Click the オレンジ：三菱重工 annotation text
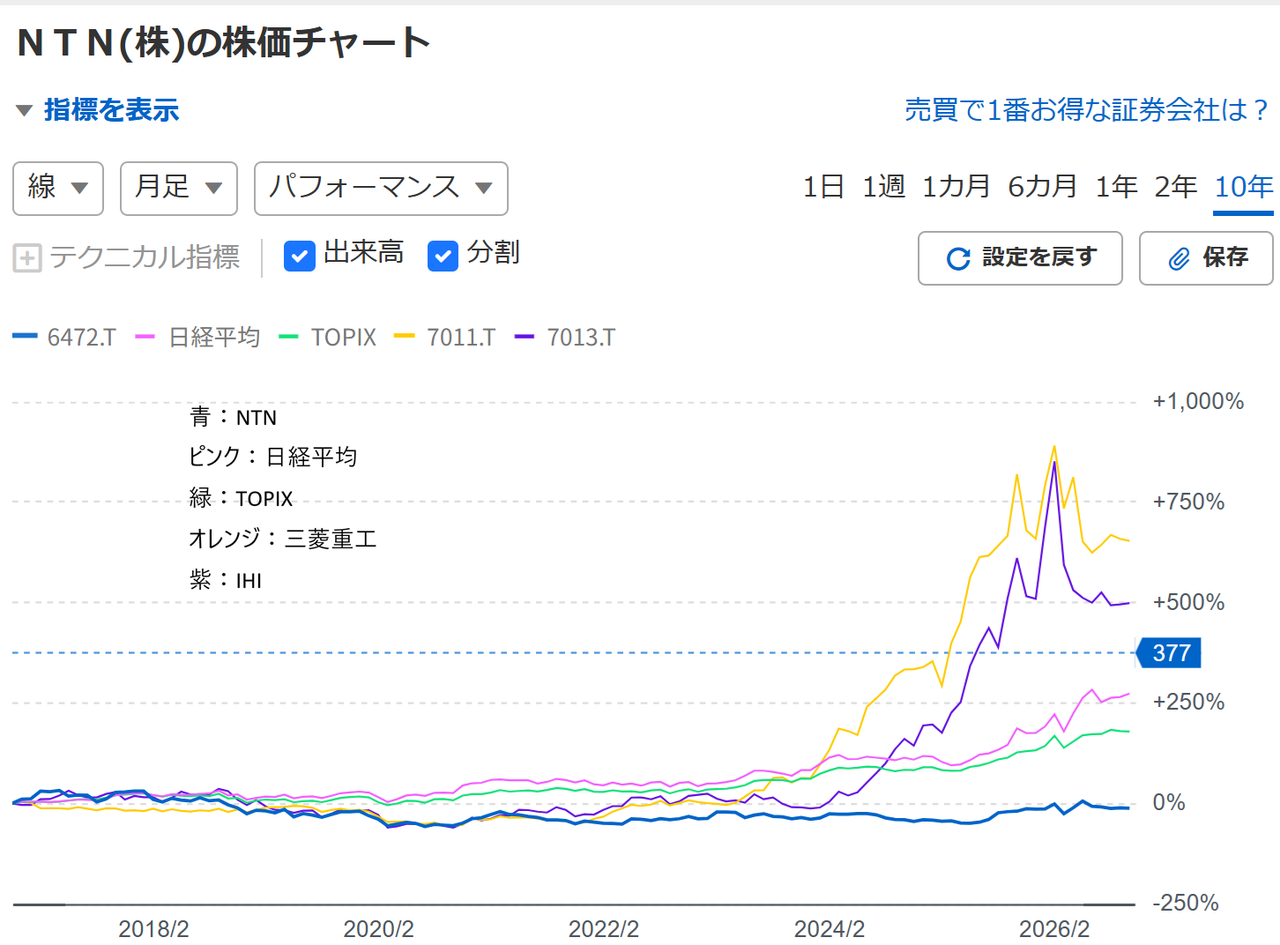1280x945 pixels. 283,539
